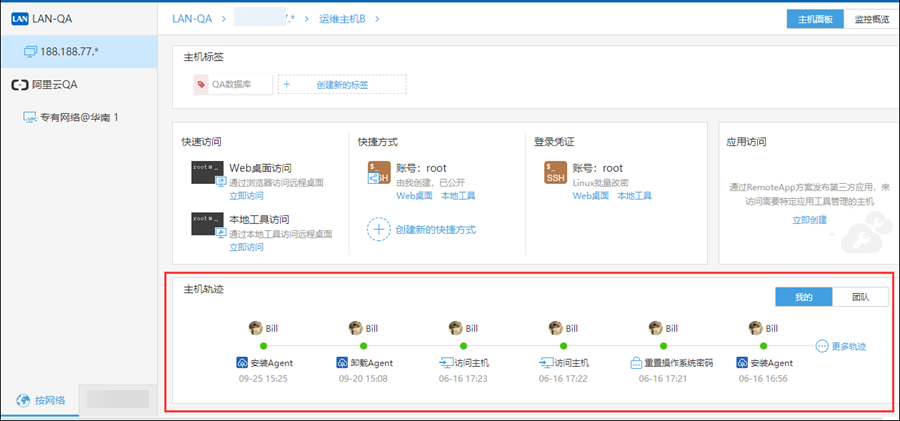This screenshot has height=421, width=900.
Task: Click the root account icon under 快捷方式
Action: click(378, 173)
